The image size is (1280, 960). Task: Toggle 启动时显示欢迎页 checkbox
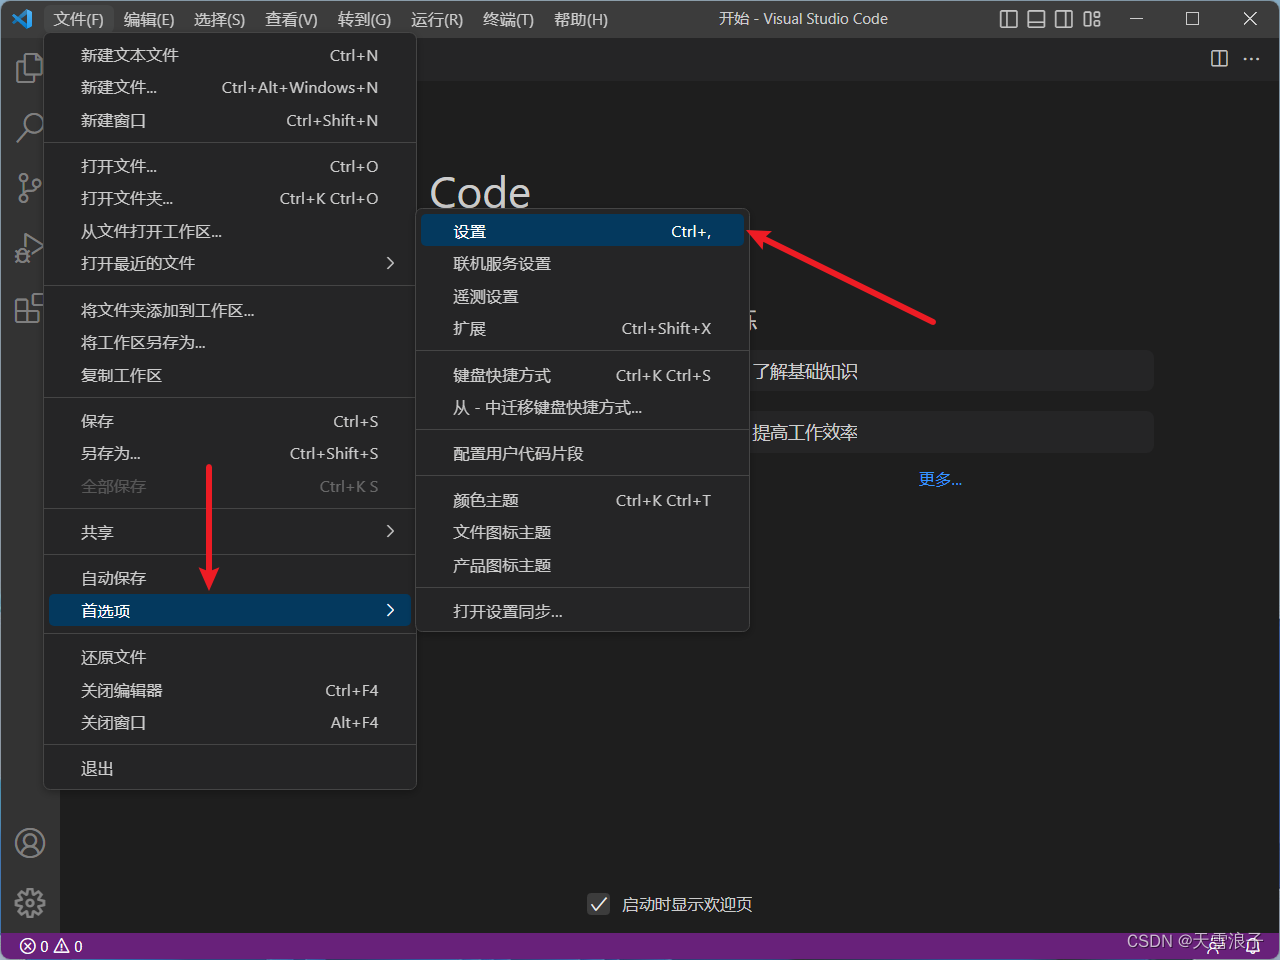pos(598,904)
